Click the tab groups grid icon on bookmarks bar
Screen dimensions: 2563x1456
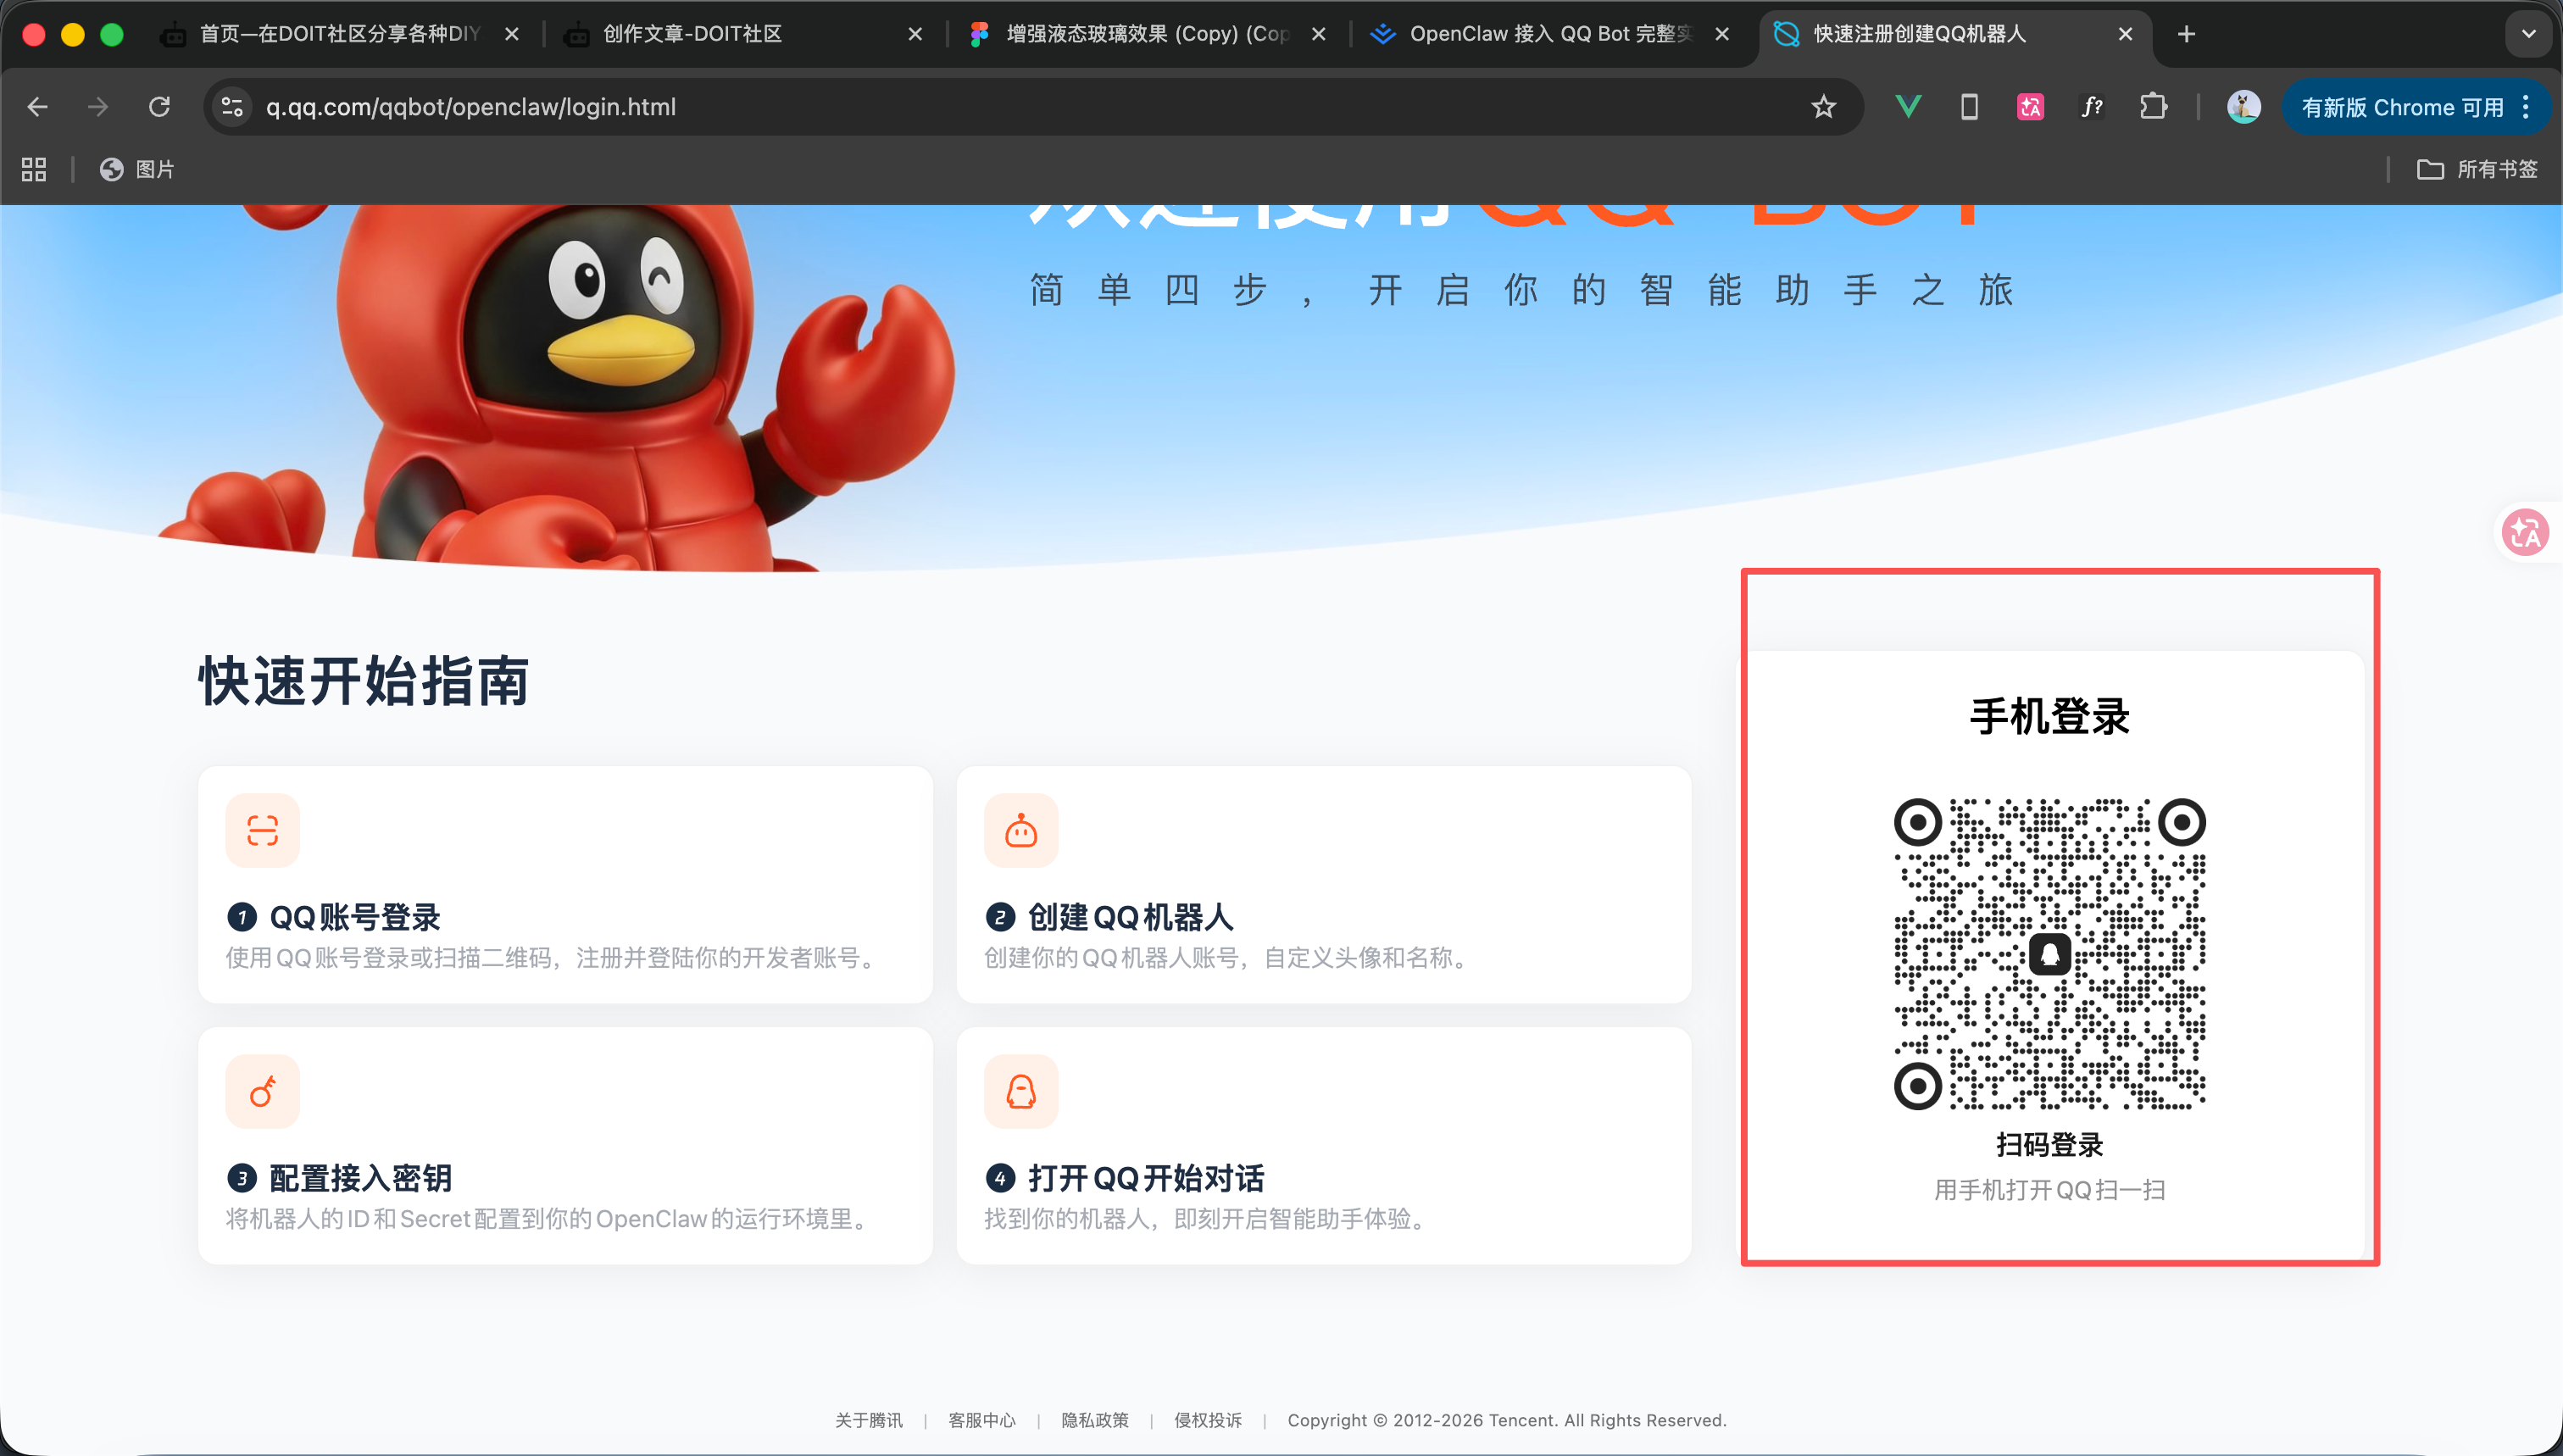tap(32, 169)
